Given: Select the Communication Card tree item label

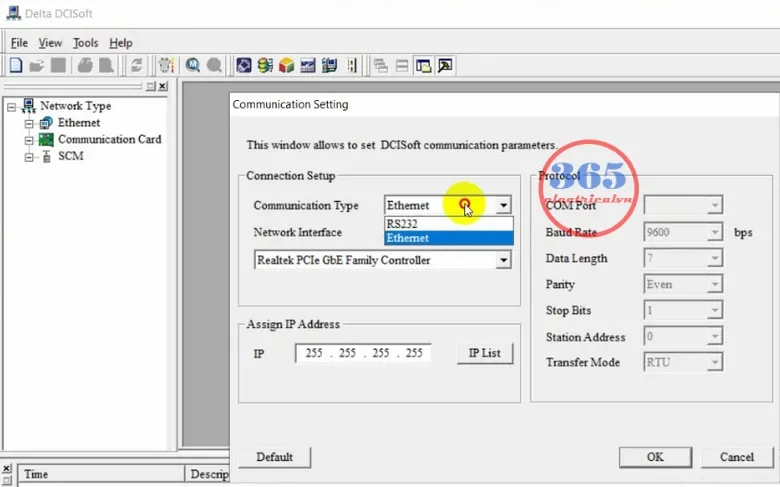Looking at the screenshot, I should [x=109, y=139].
